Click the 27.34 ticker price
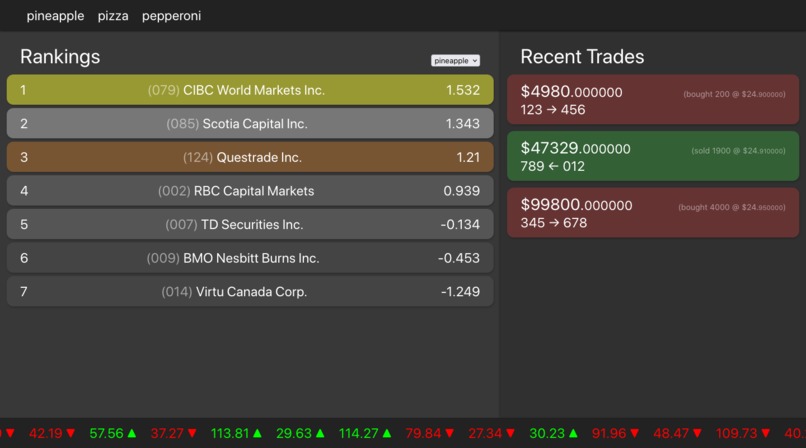This screenshot has height=448, width=806. click(485, 434)
